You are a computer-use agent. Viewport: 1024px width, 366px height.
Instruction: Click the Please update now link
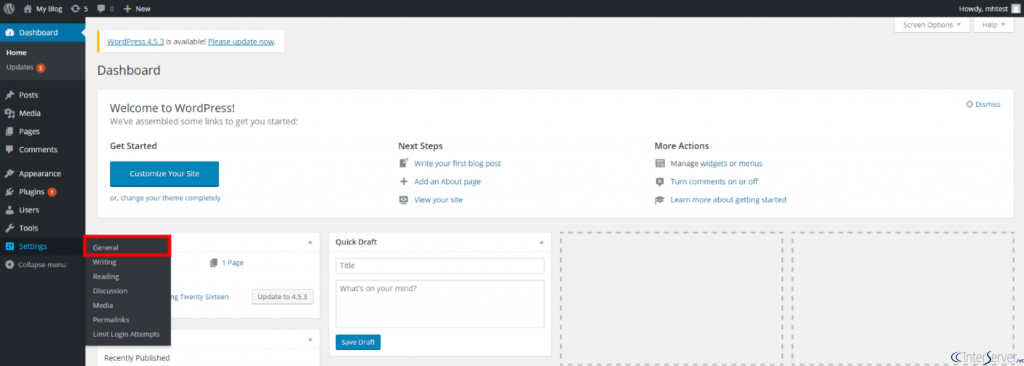tap(241, 41)
